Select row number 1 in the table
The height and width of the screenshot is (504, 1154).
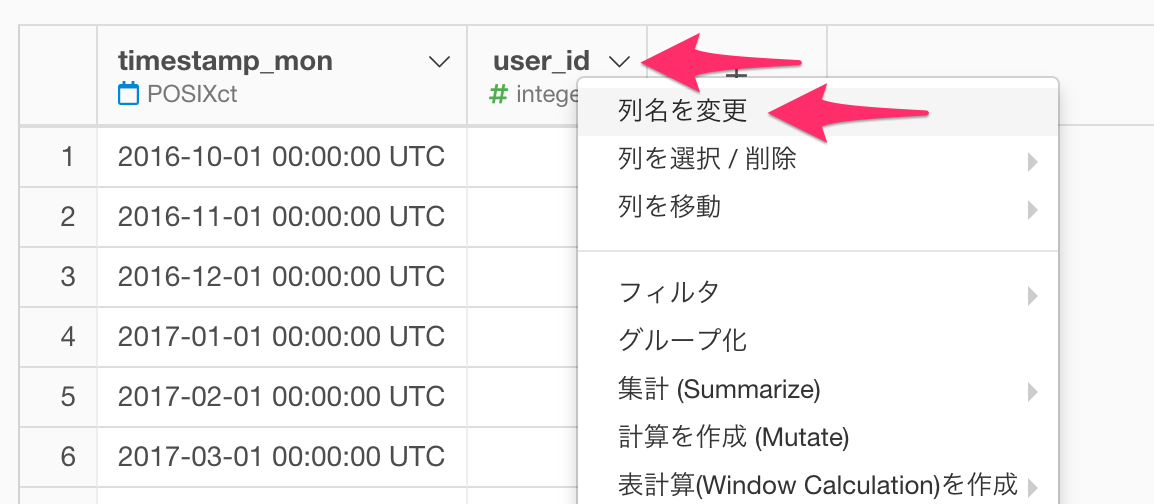(x=68, y=157)
